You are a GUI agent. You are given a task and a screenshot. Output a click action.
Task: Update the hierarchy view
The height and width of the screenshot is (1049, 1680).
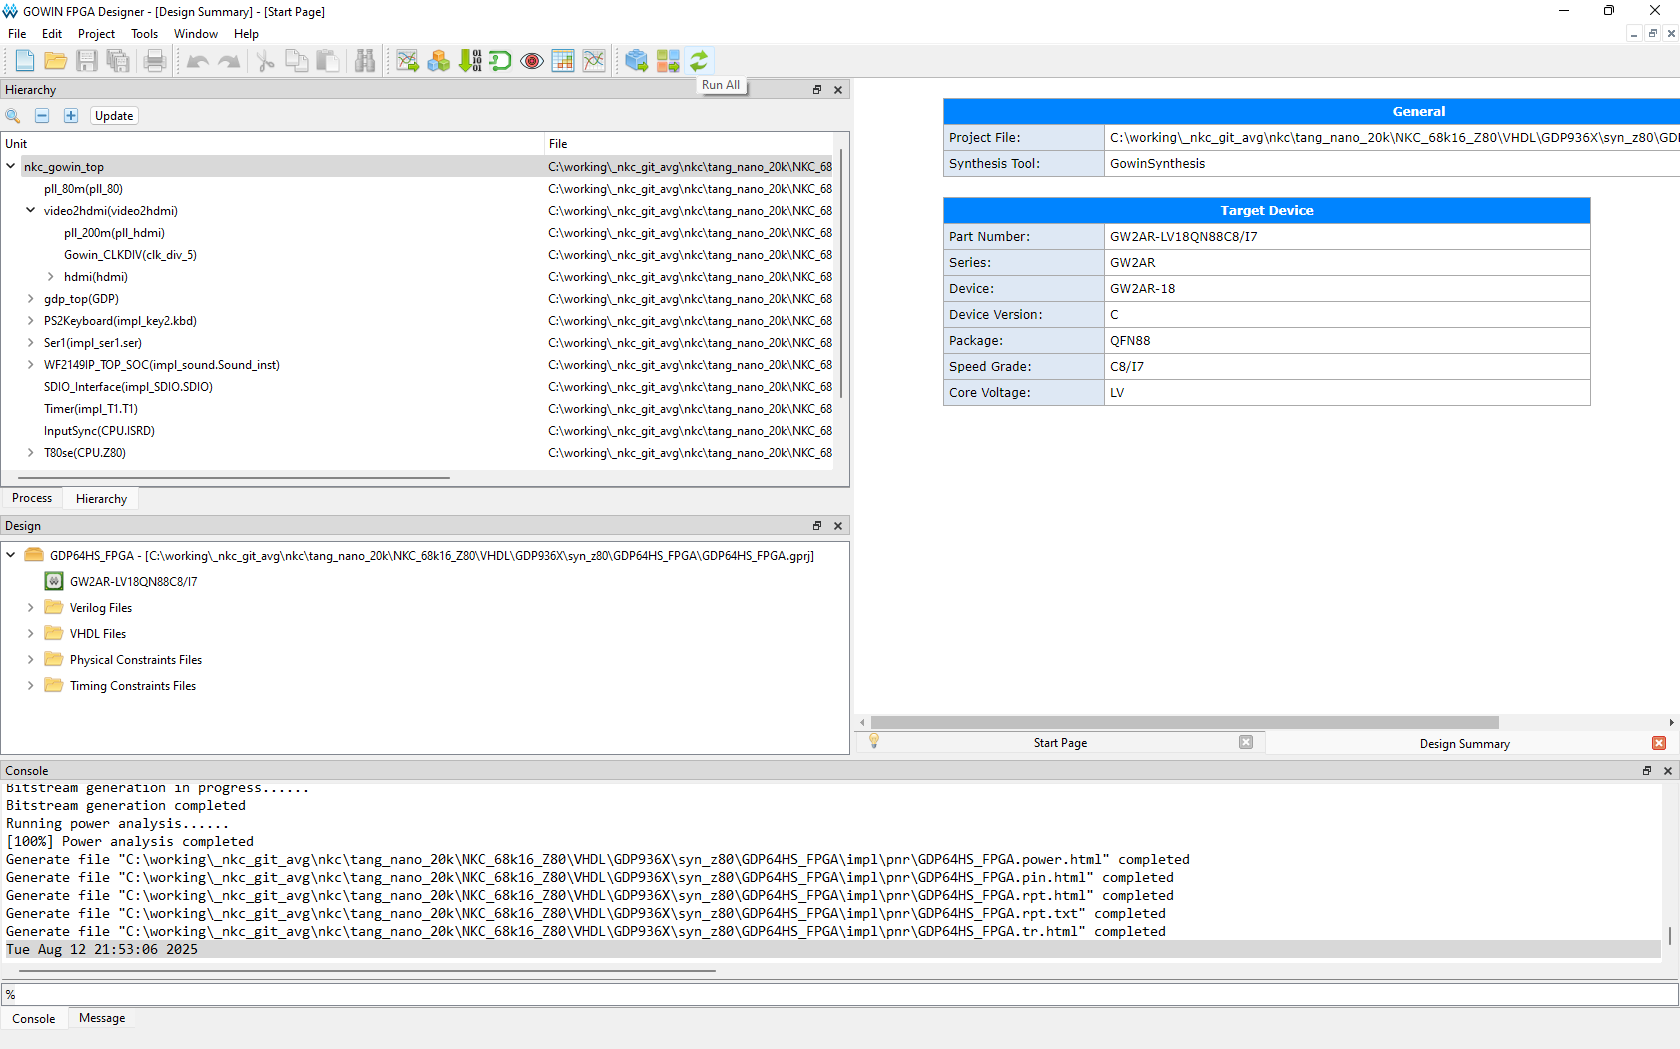[114, 116]
